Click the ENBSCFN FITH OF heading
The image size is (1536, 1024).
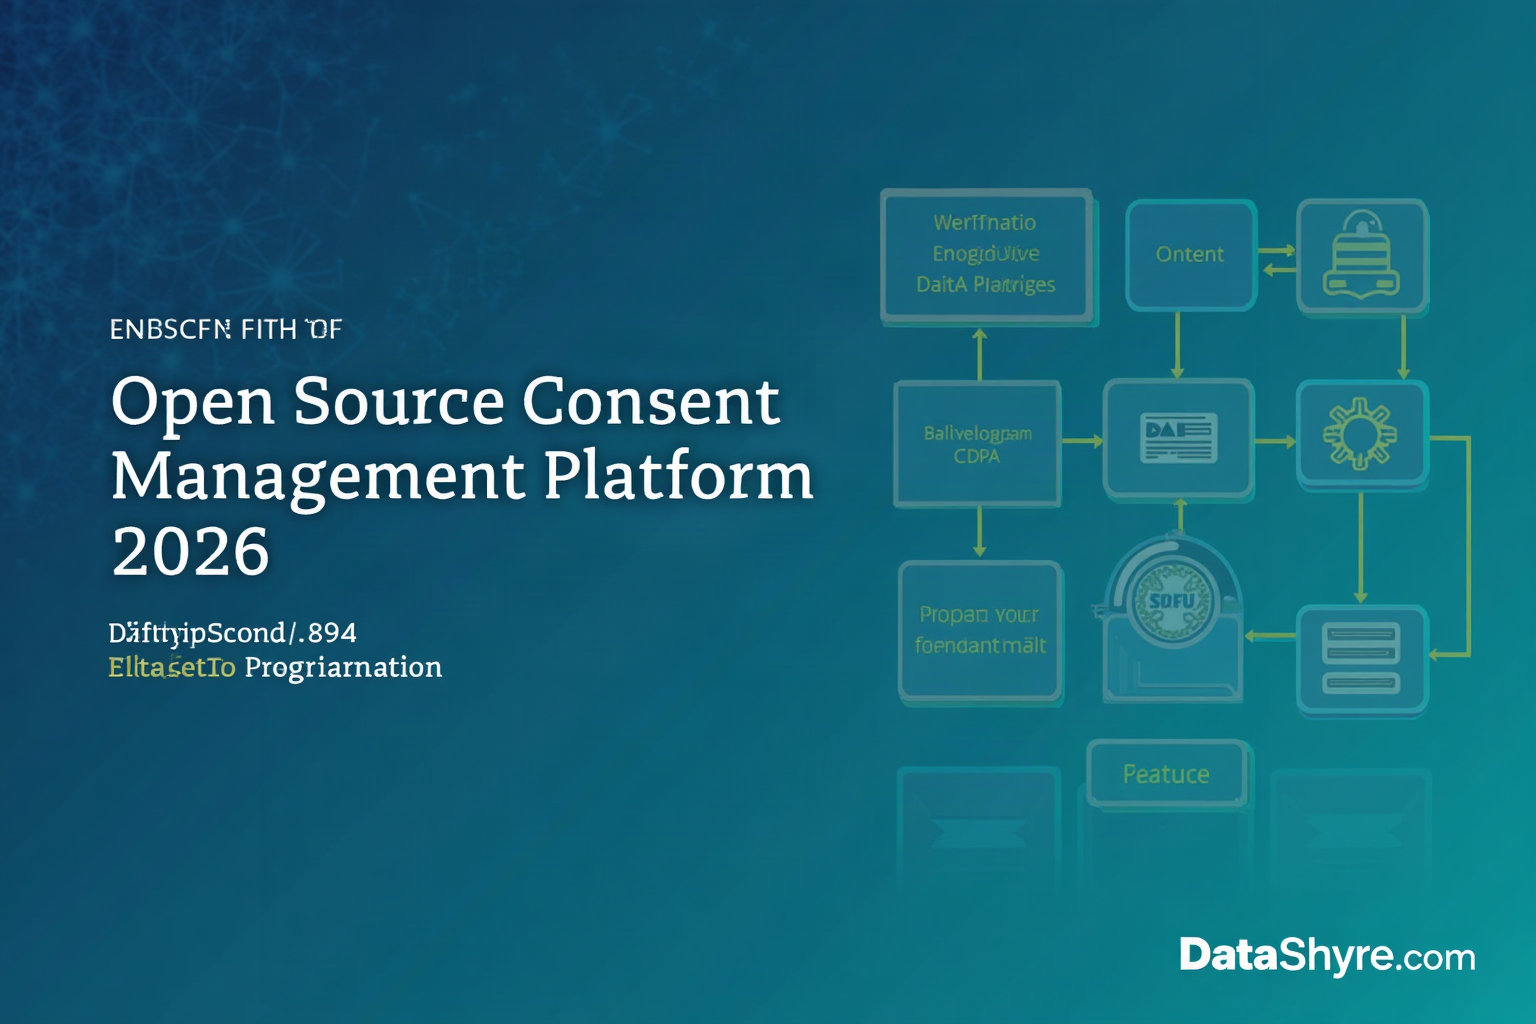(x=226, y=329)
